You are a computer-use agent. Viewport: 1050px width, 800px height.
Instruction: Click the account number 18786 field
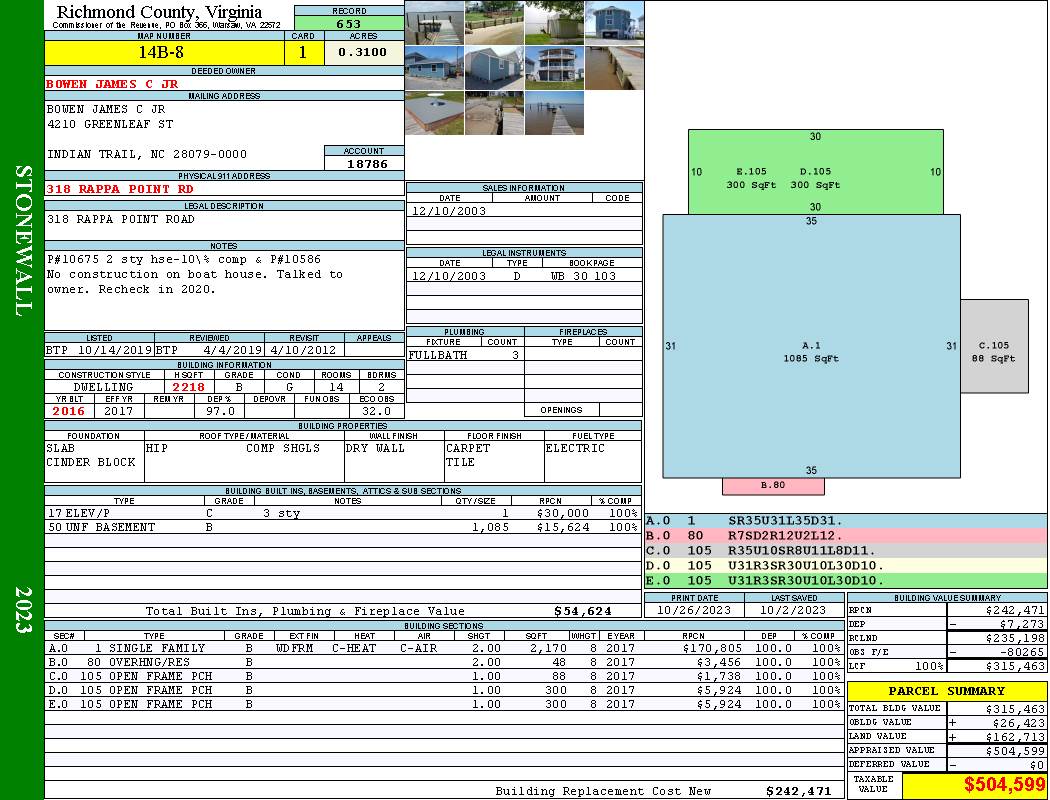pyautogui.click(x=365, y=163)
